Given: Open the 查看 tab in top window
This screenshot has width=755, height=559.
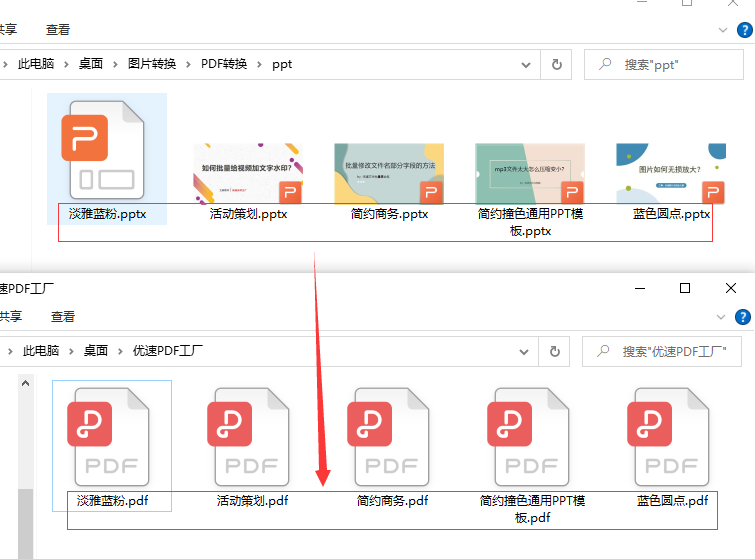Looking at the screenshot, I should [58, 31].
